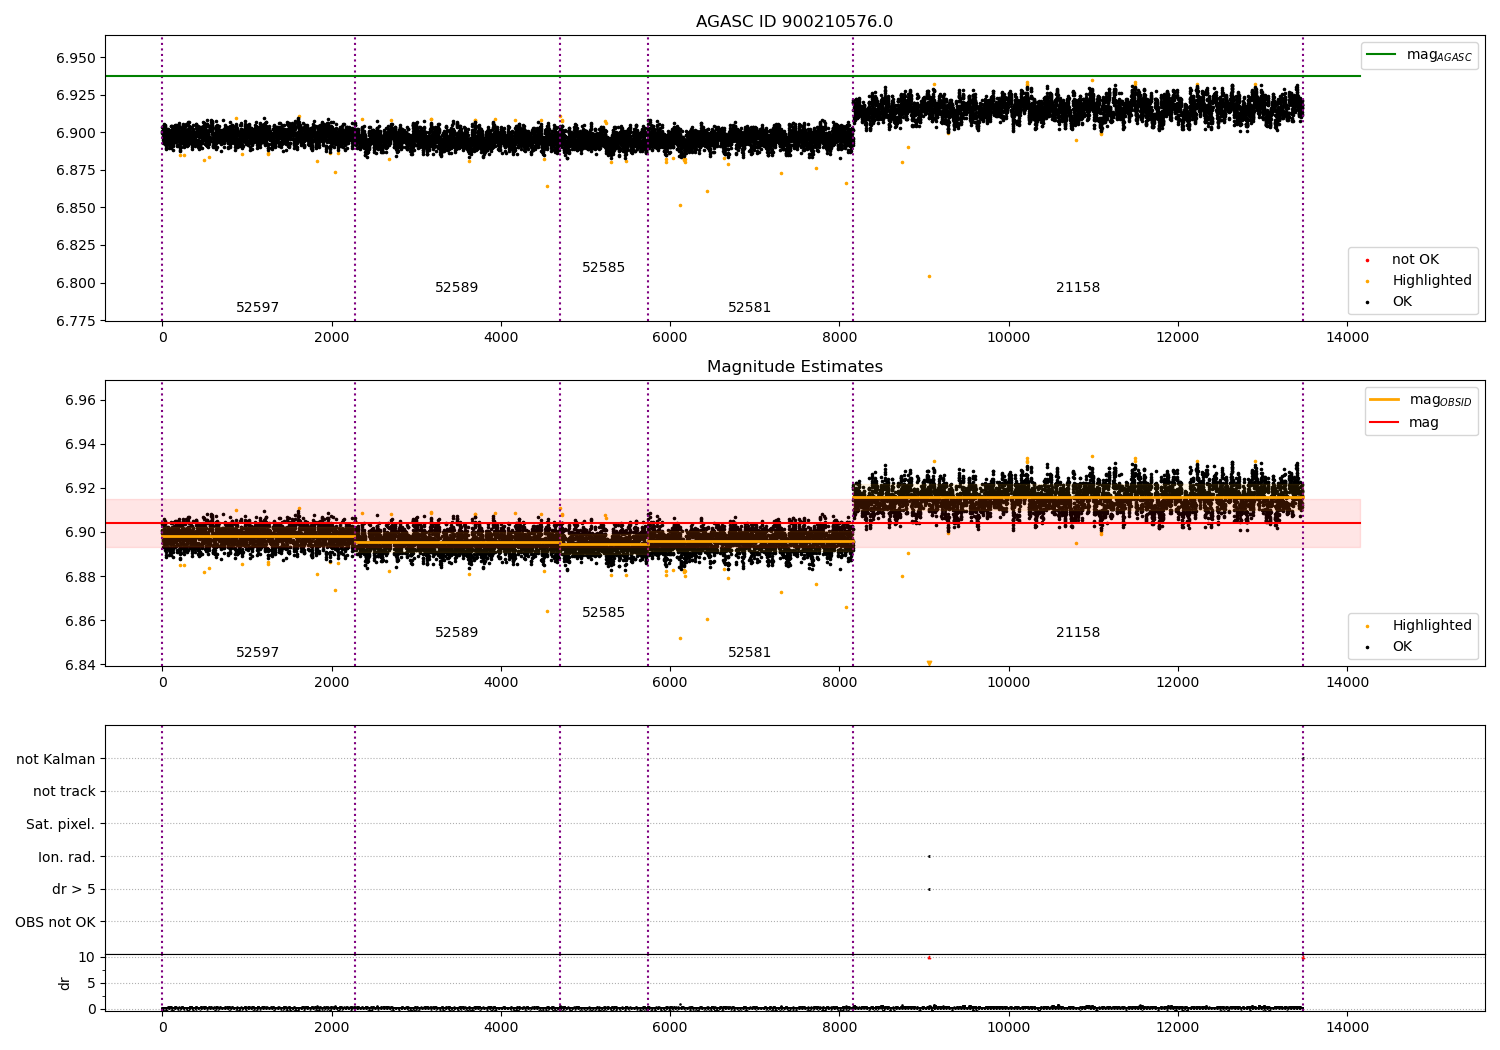Click the title 'AGASC ID 900210576.0'
Screen dimensions: 1500x1050
(794, 22)
